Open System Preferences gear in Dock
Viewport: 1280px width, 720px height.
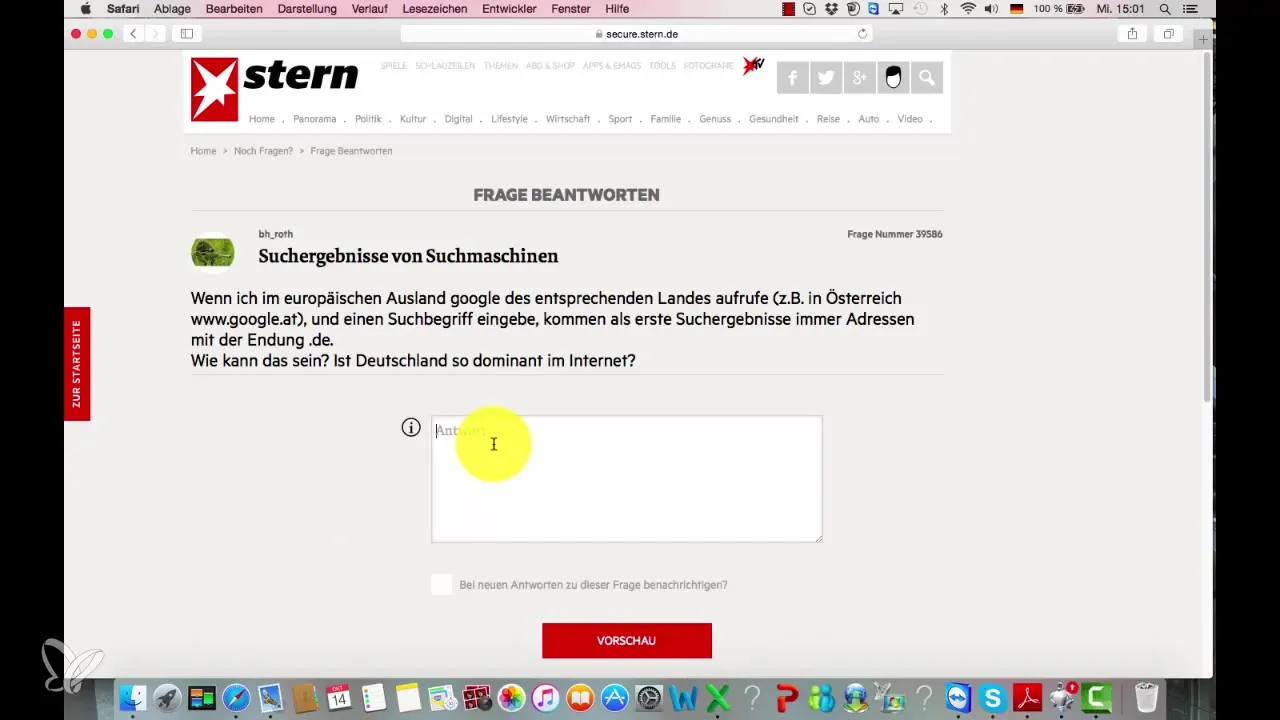(x=649, y=697)
